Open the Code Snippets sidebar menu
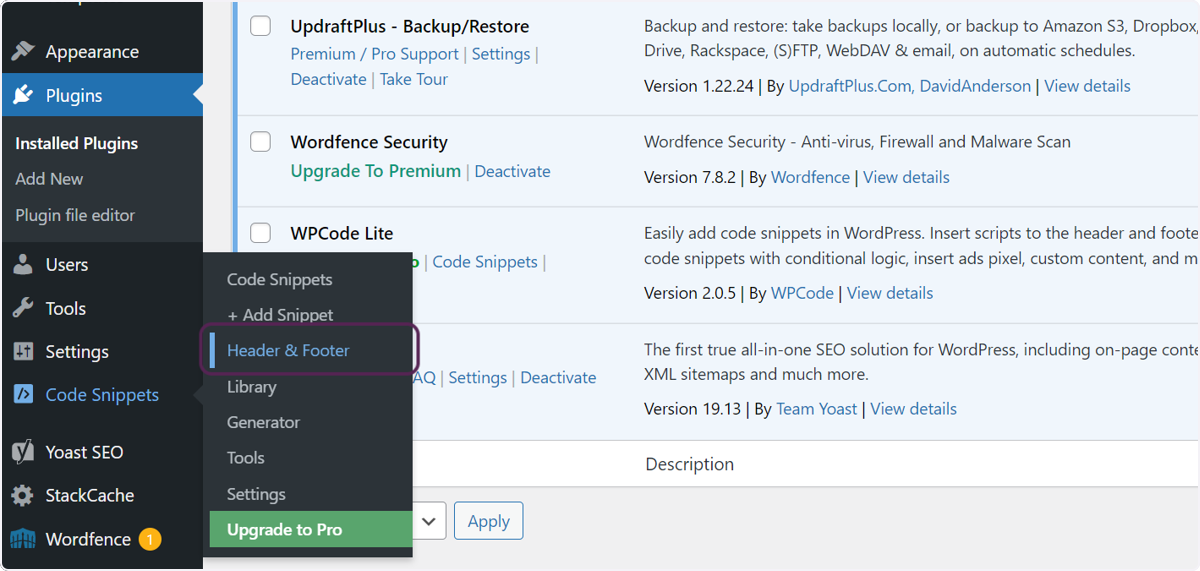The height and width of the screenshot is (571, 1200). point(101,395)
